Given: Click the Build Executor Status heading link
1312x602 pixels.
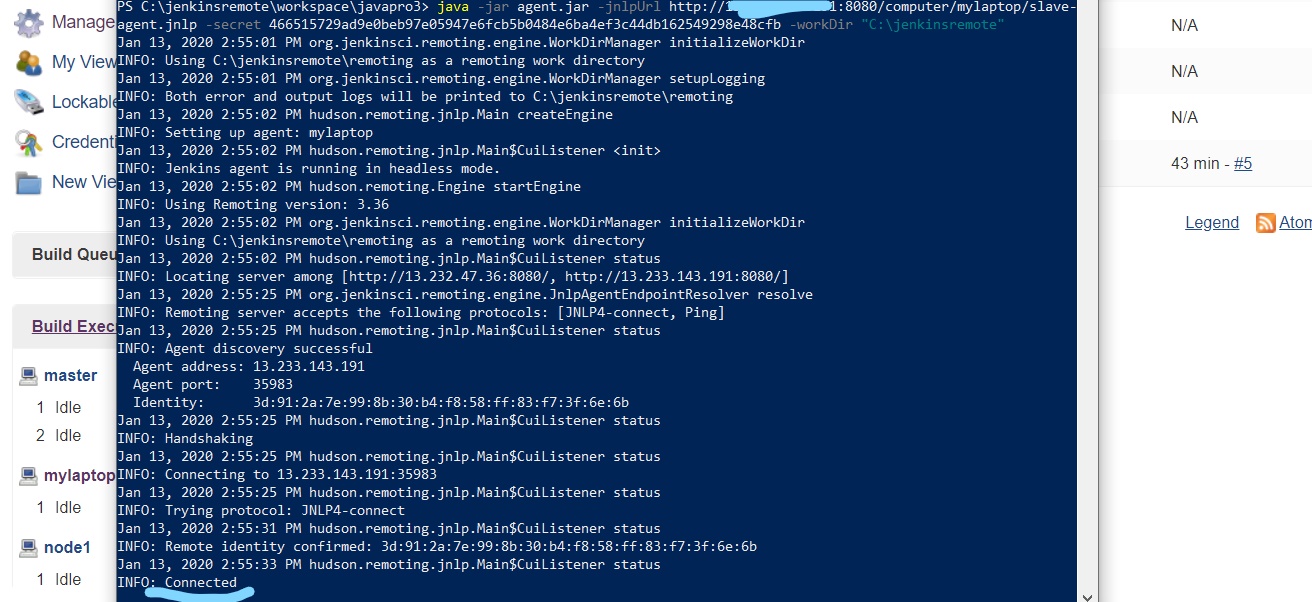Looking at the screenshot, I should point(73,326).
